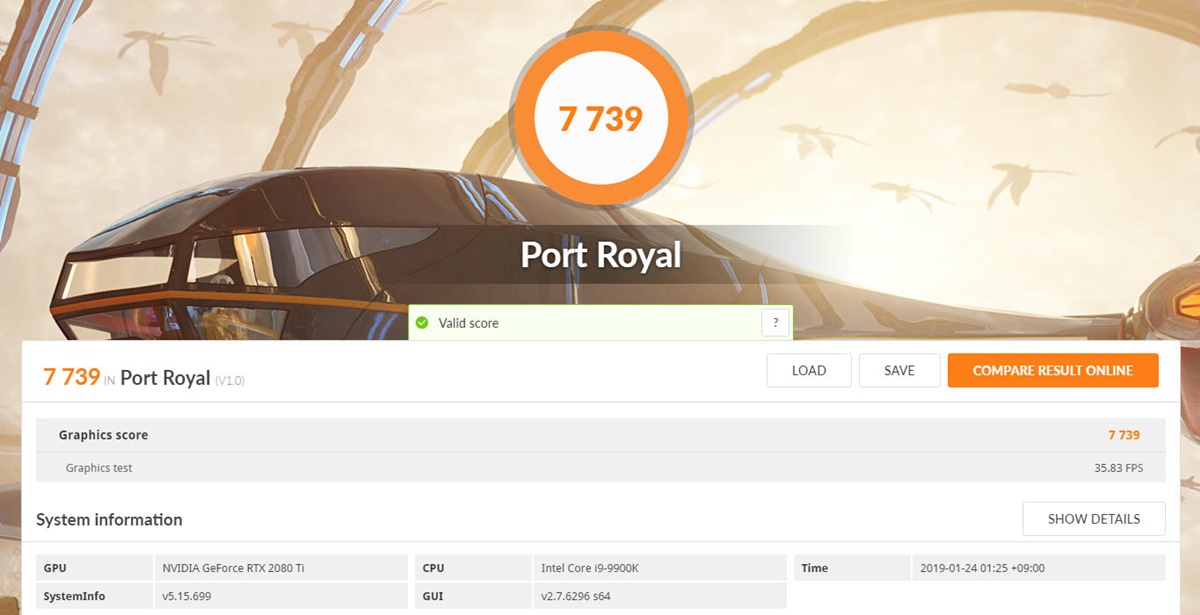Click the LOAD button
Image resolution: width=1200 pixels, height=615 pixels.
click(x=809, y=370)
